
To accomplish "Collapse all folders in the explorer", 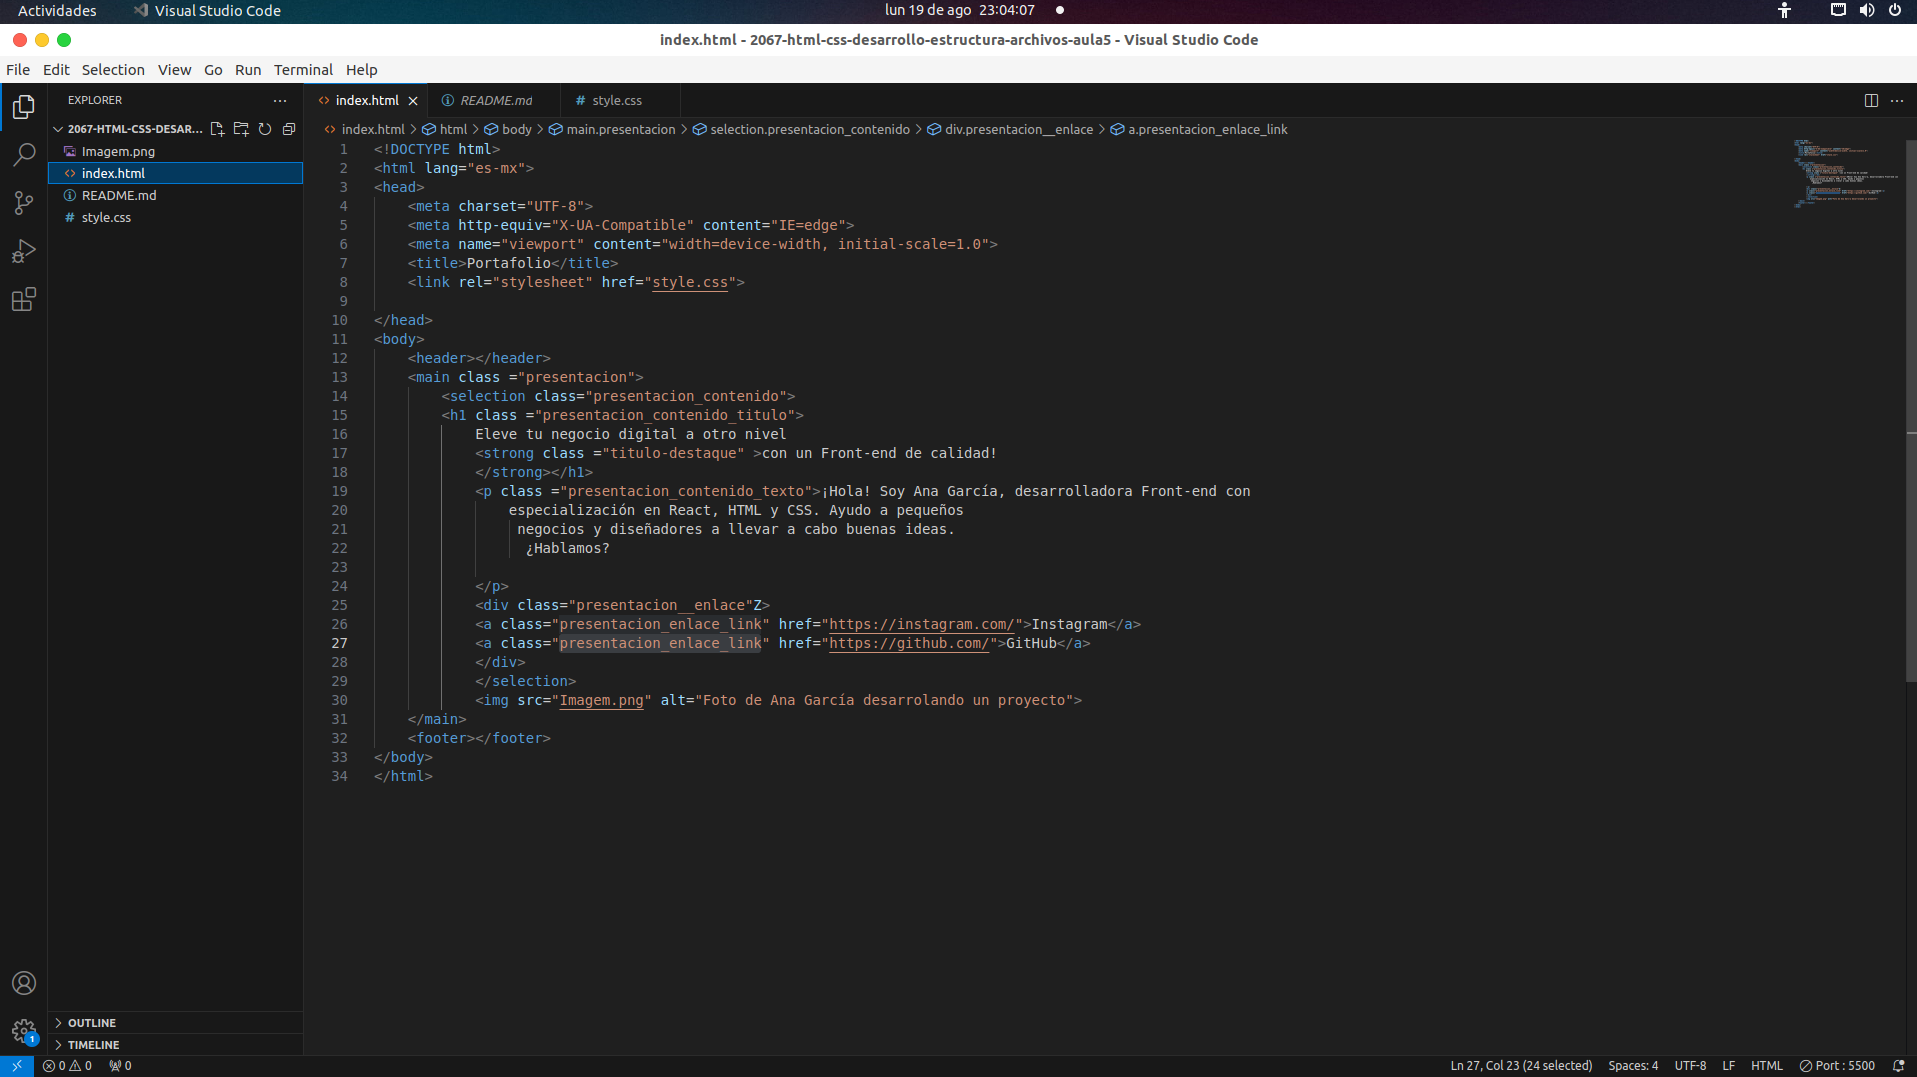I will (289, 129).
